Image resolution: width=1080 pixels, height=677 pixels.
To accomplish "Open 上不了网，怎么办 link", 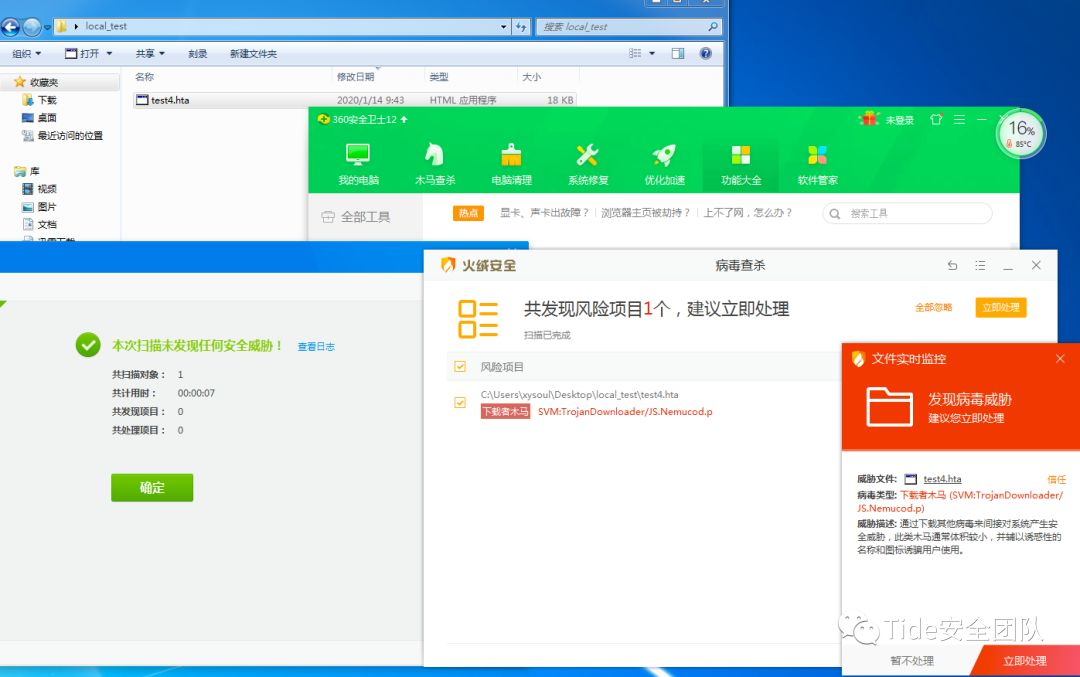I will pyautogui.click(x=748, y=213).
